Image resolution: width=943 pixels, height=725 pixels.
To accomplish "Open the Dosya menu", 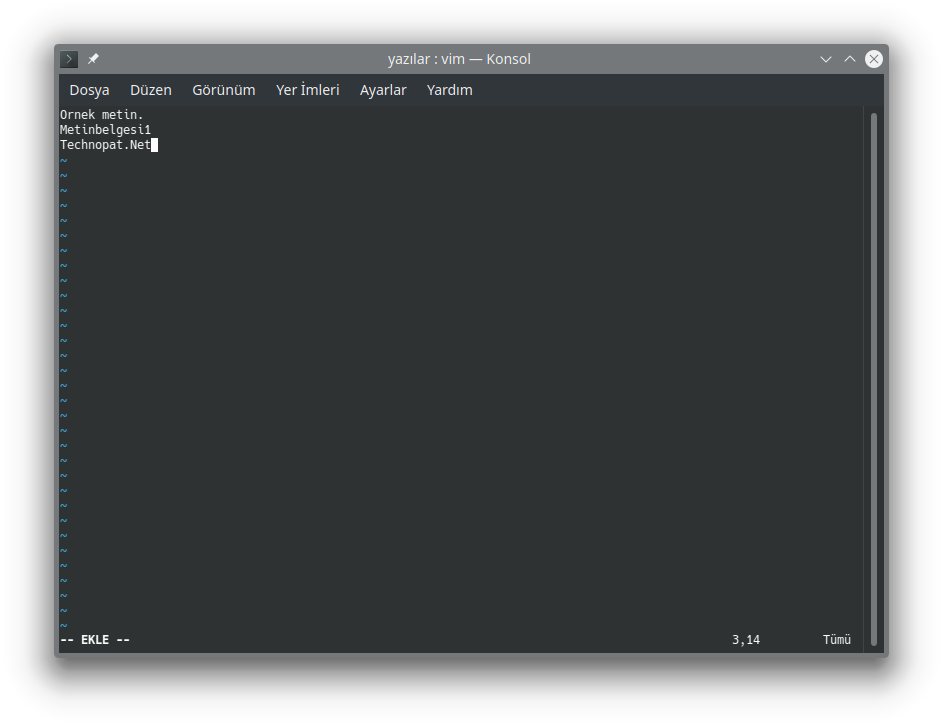I will (x=89, y=90).
